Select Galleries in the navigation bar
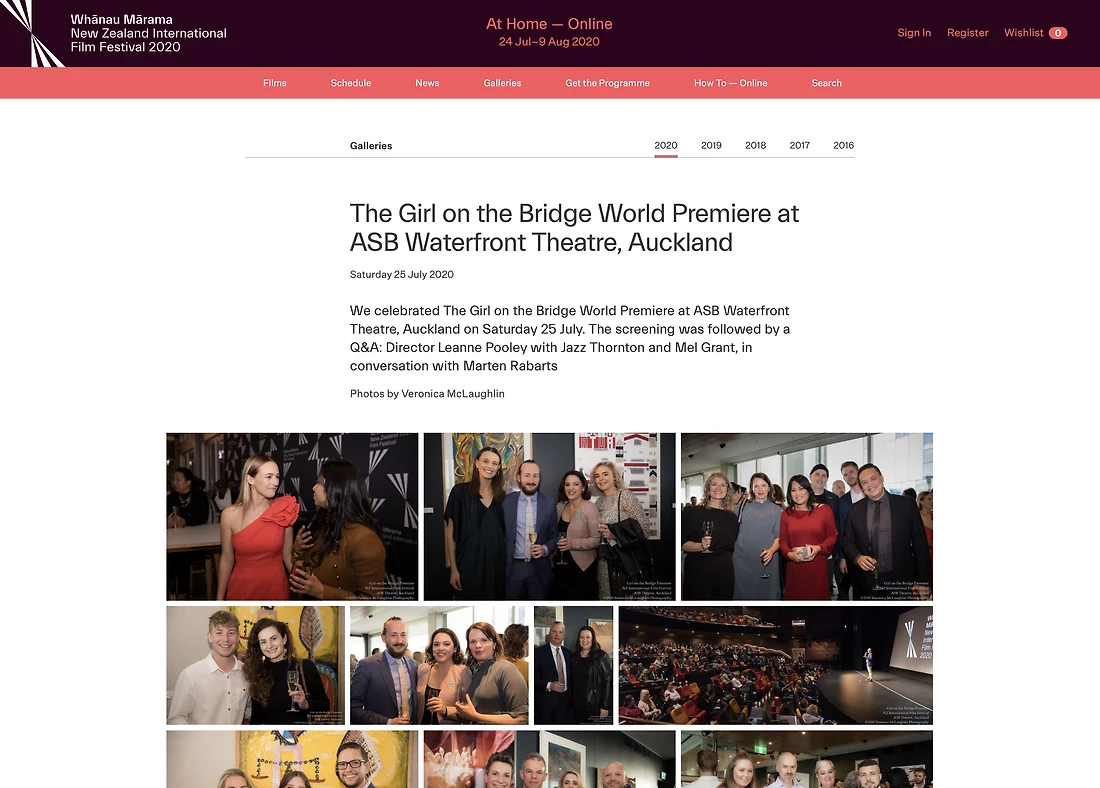The width and height of the screenshot is (1100, 788). [x=502, y=83]
